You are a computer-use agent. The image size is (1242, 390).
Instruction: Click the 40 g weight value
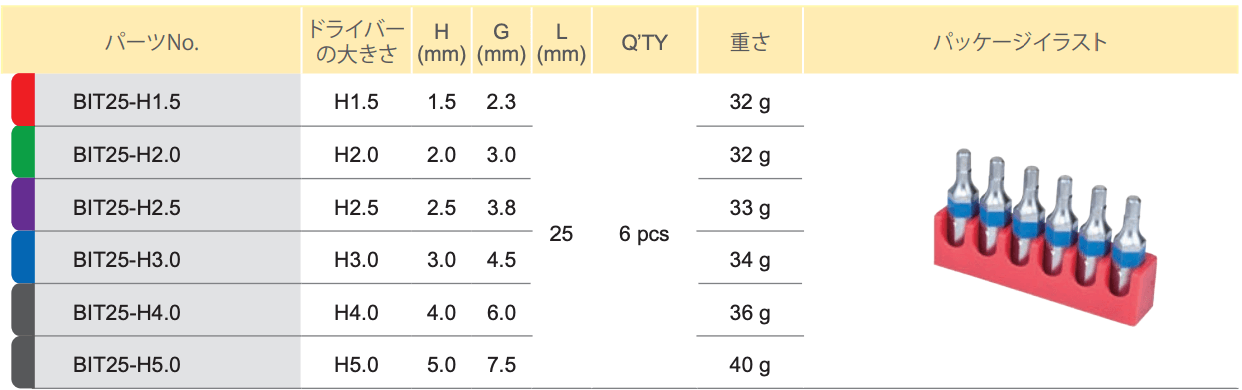(750, 366)
